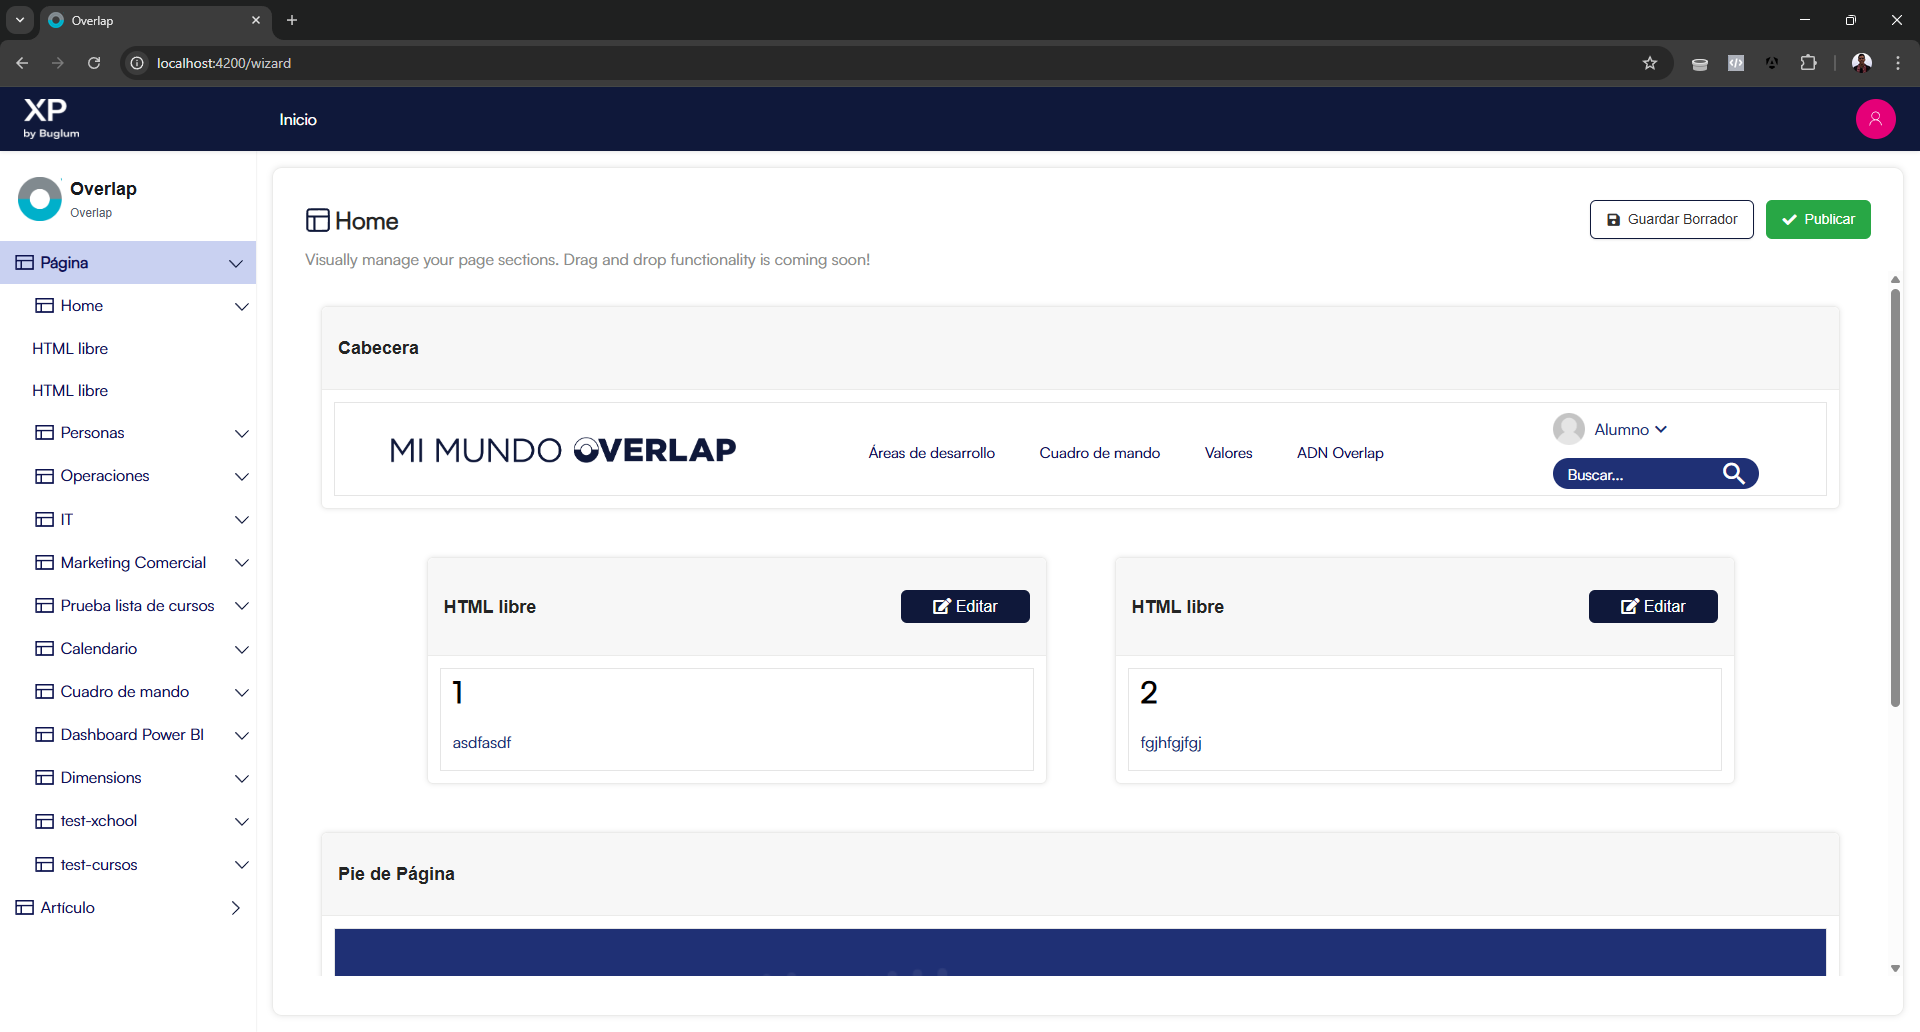Click the Overlap circular logo in sidebar
The image size is (1920, 1032).
click(40, 199)
